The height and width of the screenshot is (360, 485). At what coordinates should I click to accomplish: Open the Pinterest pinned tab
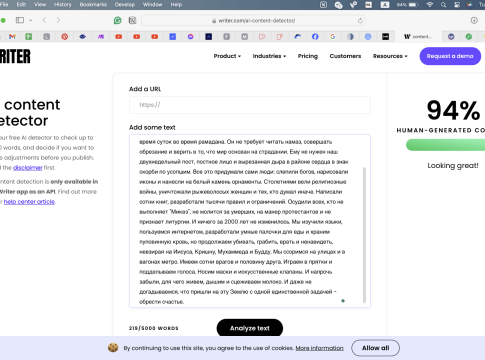click(x=65, y=37)
